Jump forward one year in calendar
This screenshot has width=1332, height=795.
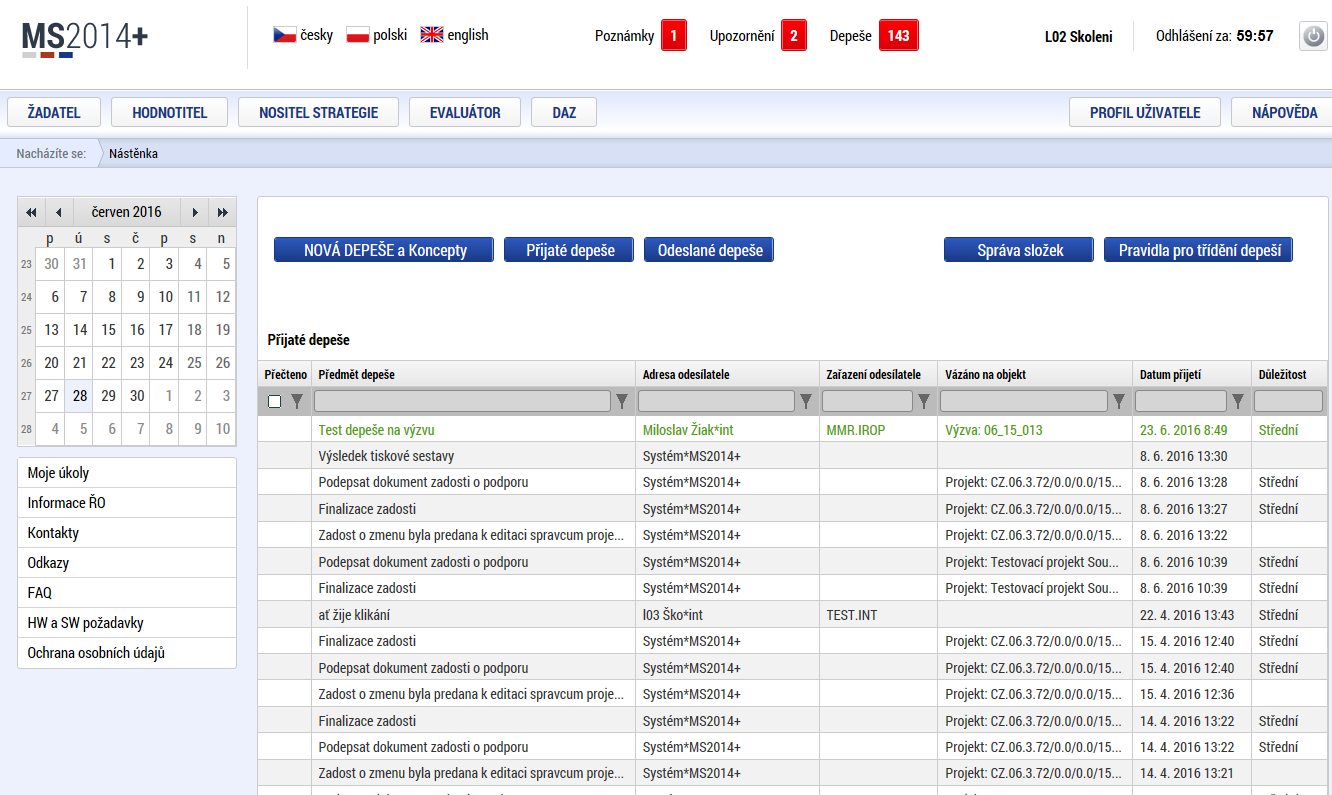pyautogui.click(x=222, y=212)
